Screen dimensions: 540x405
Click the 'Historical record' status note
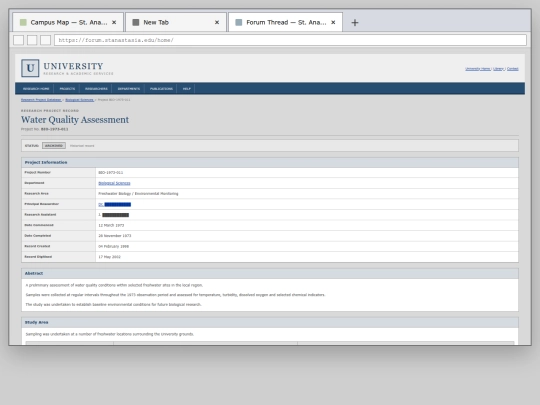click(82, 146)
